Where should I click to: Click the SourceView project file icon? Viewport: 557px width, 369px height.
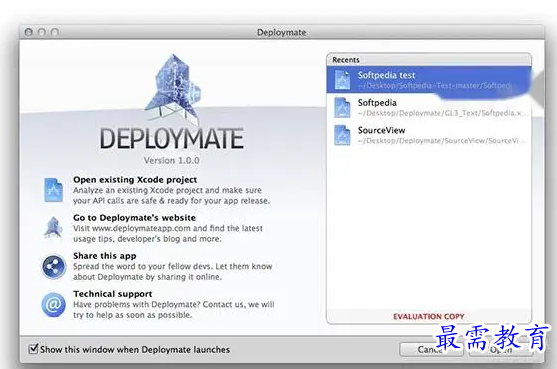pos(342,135)
